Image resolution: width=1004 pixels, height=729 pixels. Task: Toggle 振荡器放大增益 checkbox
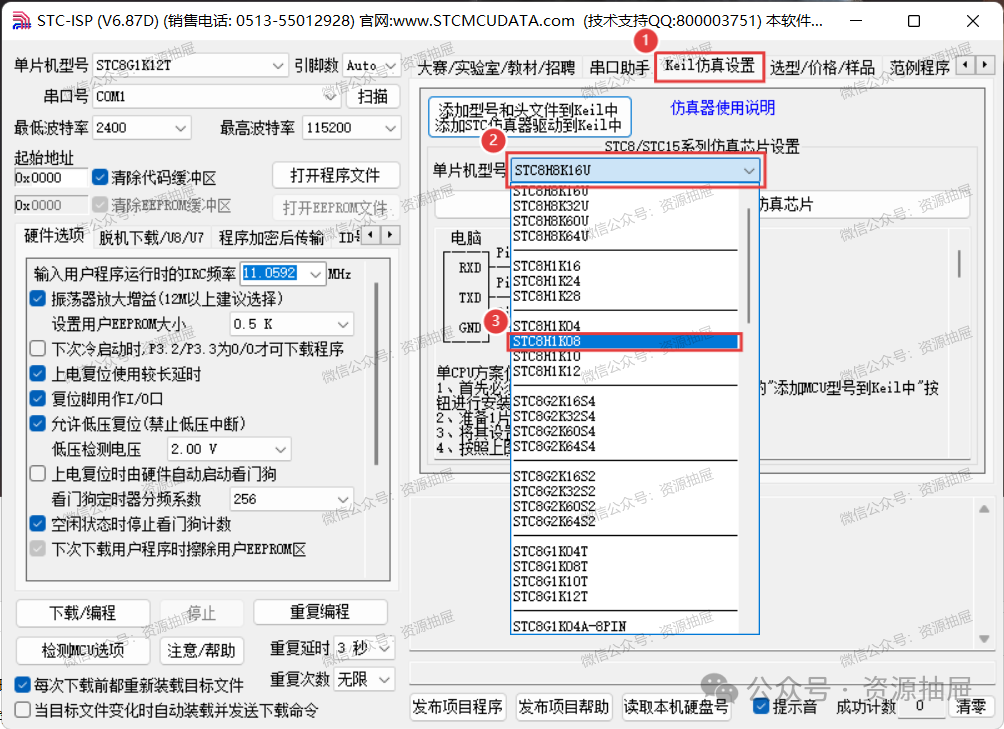coord(38,298)
